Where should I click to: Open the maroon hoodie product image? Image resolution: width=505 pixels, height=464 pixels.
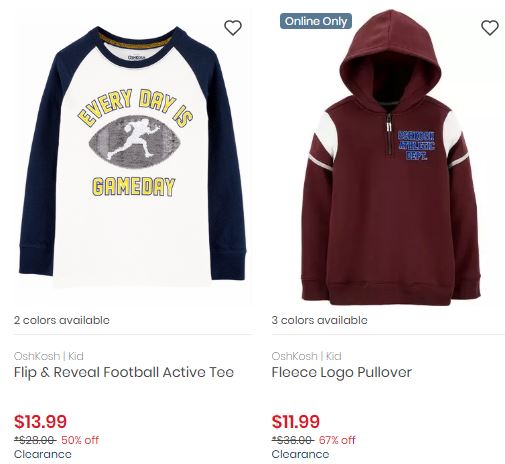[391, 157]
